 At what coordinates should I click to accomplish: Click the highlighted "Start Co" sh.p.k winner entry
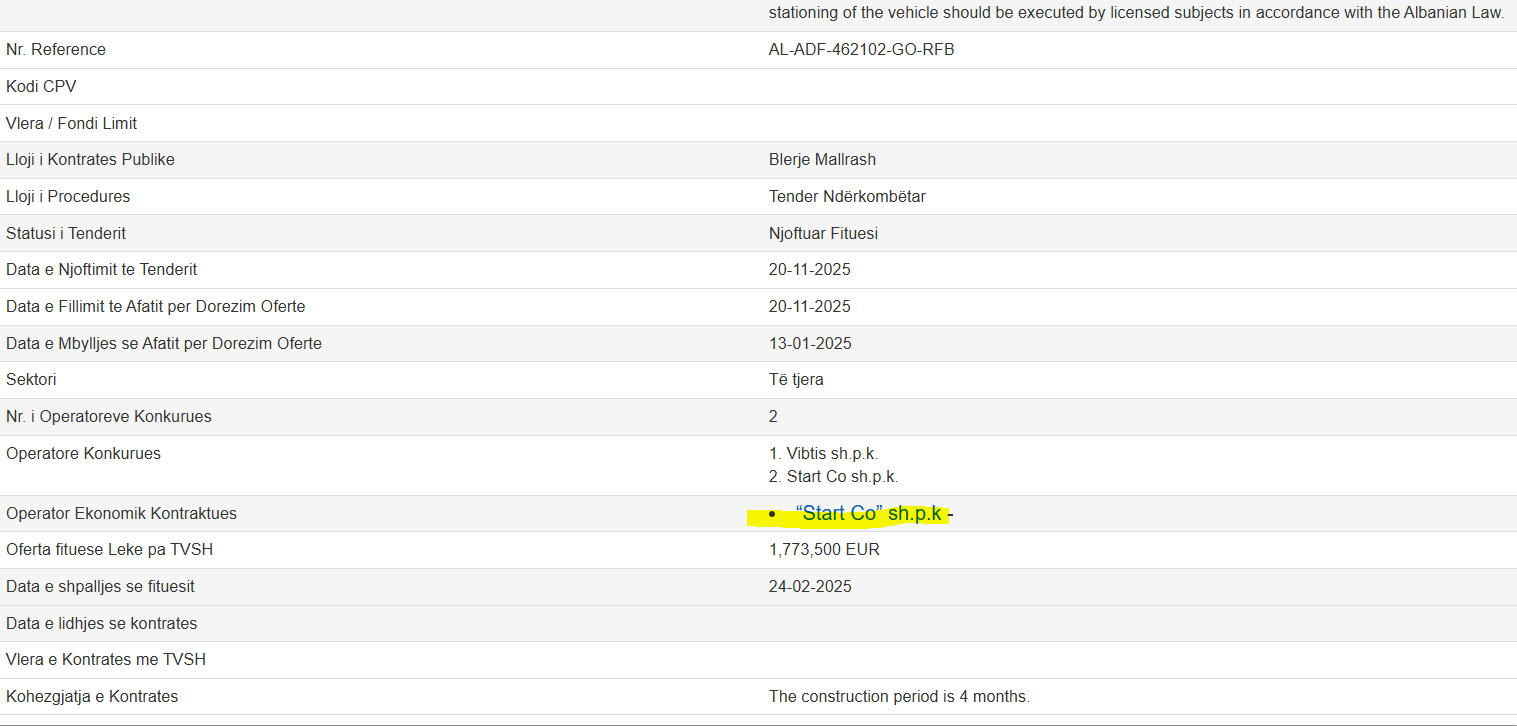pyautogui.click(x=871, y=514)
